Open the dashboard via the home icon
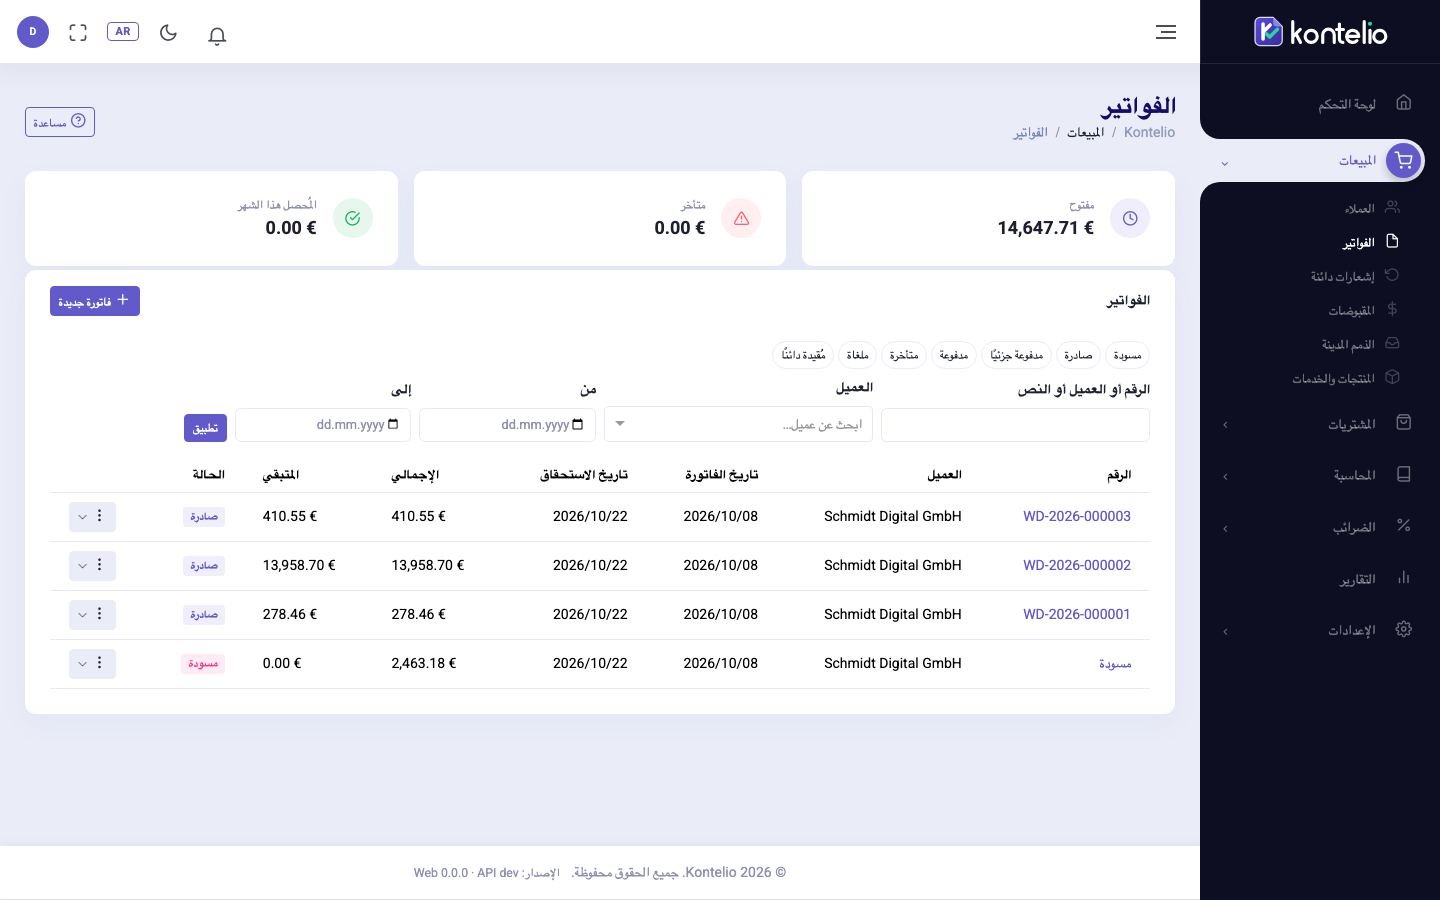 pyautogui.click(x=1403, y=103)
